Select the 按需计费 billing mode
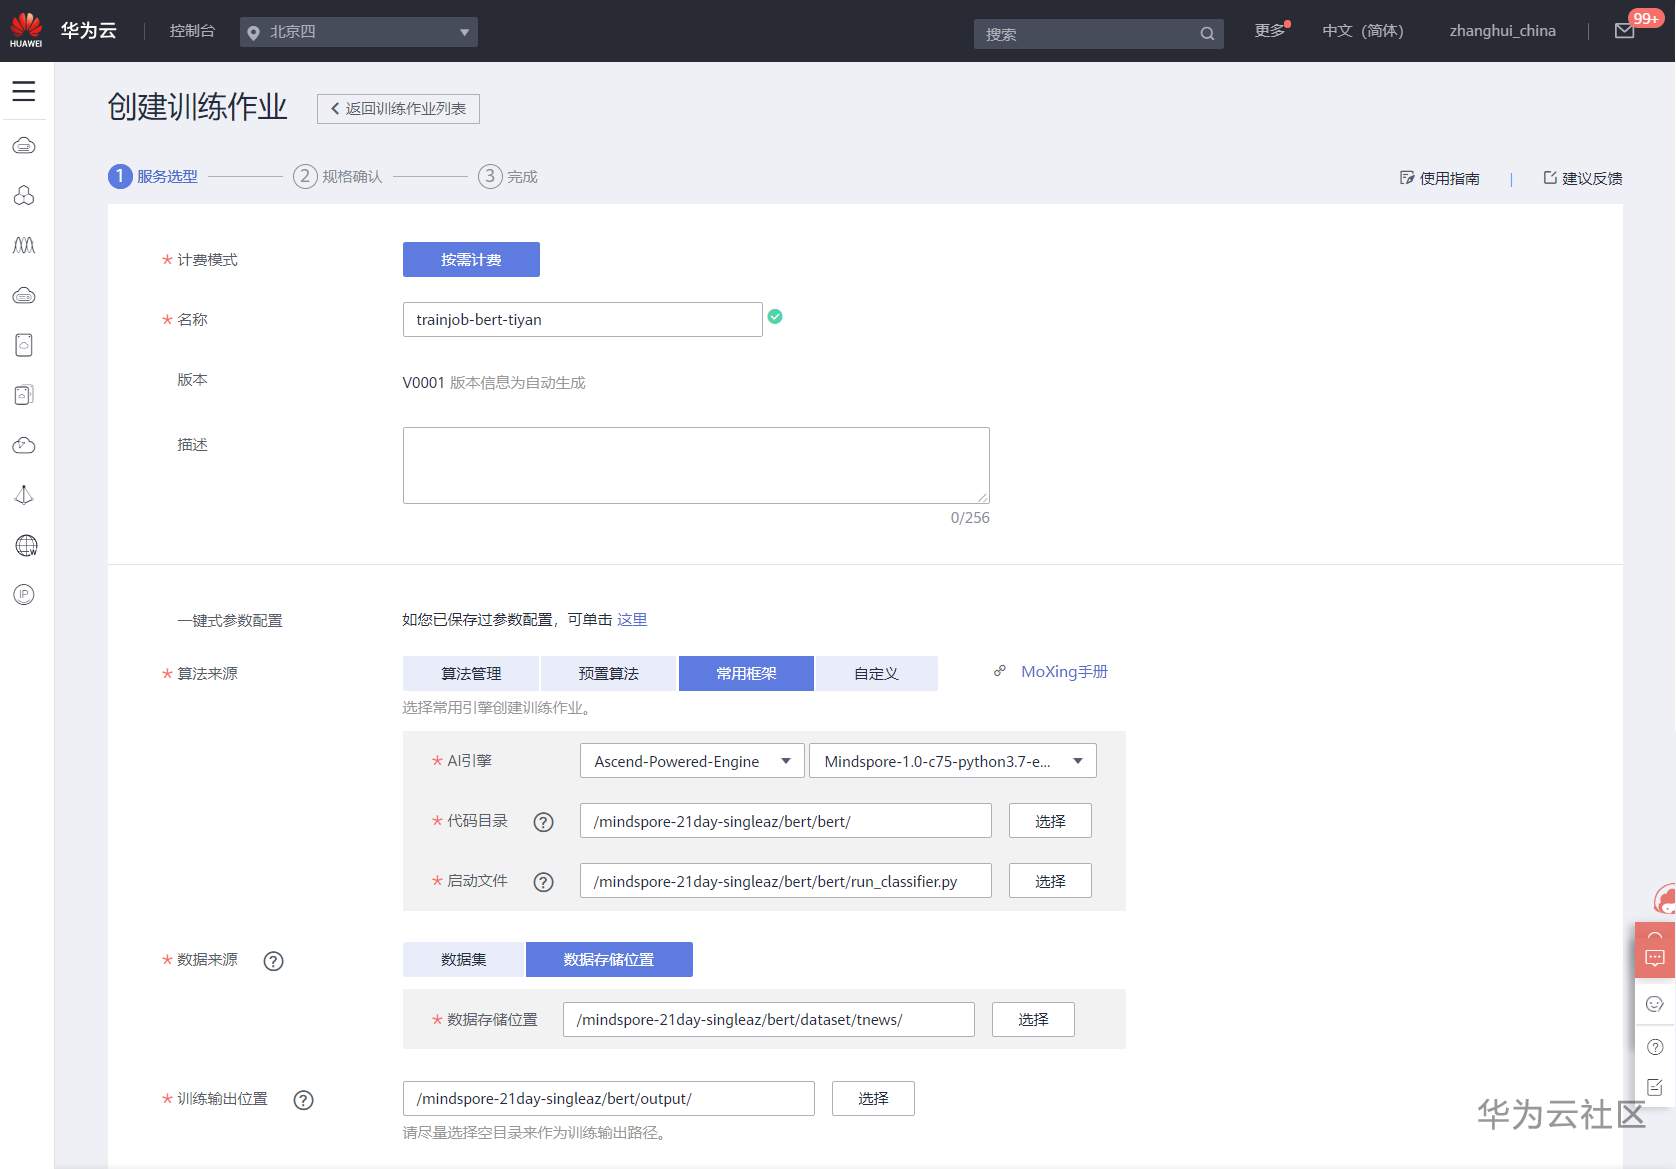Viewport: 1676px width, 1169px height. click(471, 260)
